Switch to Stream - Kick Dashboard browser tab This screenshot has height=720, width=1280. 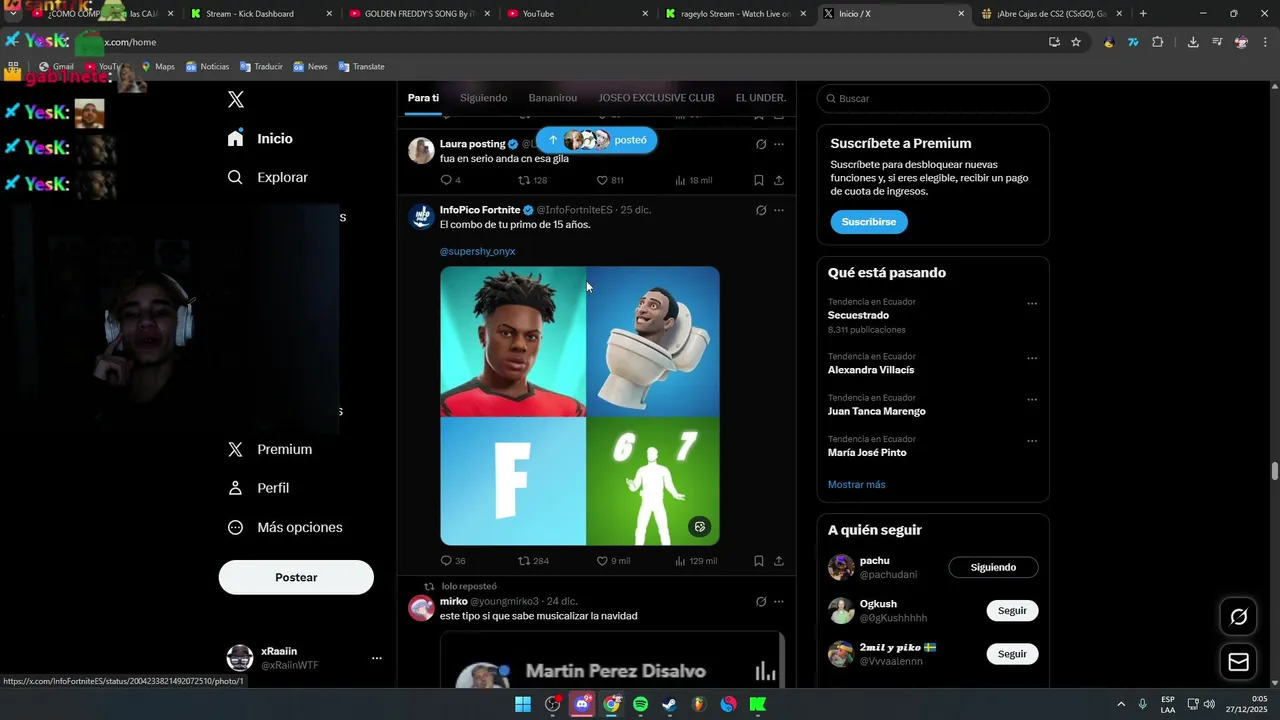[259, 14]
